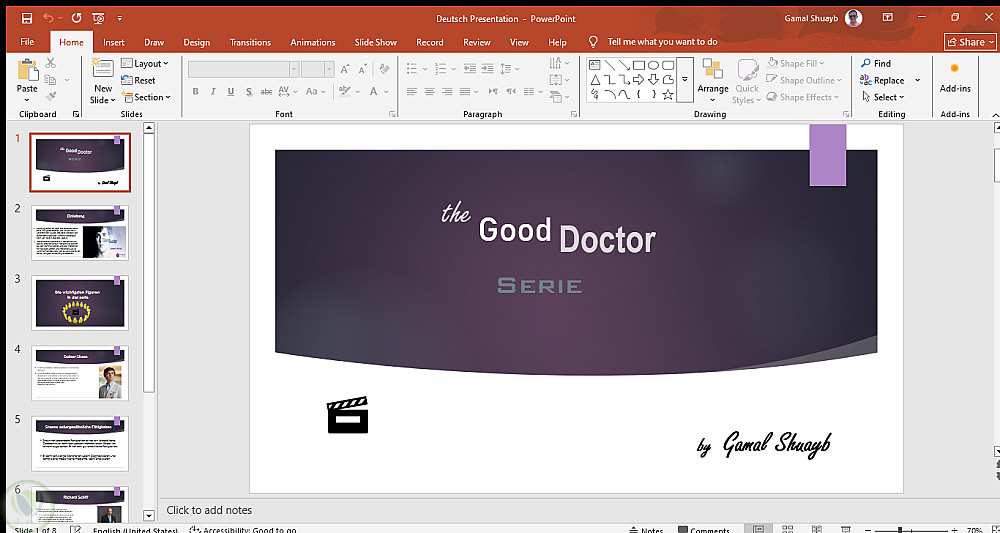Screen dimensions: 1000x533
Task: Select the Right Arrow shape
Action: (x=638, y=80)
